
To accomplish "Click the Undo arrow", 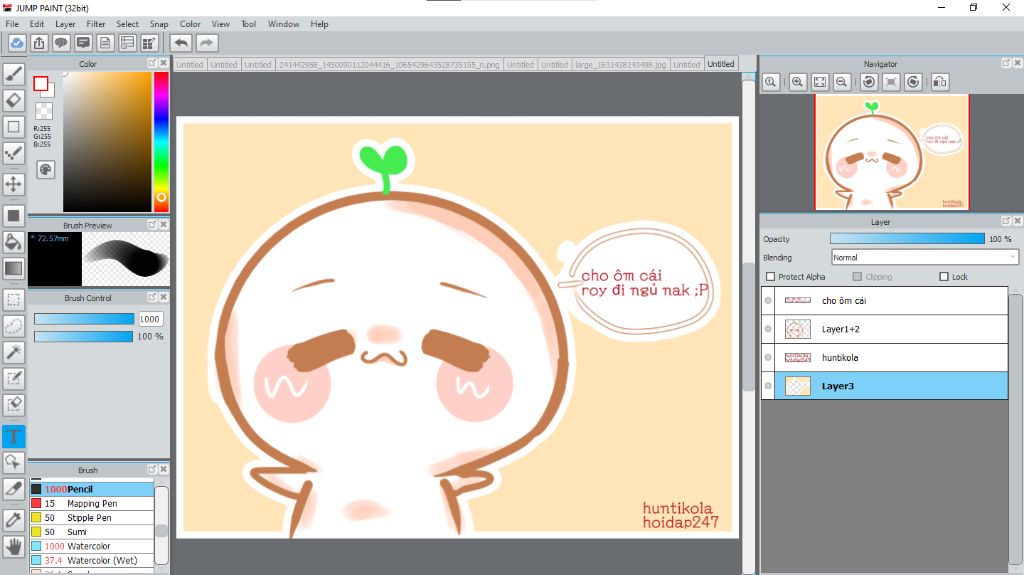I will pos(181,43).
